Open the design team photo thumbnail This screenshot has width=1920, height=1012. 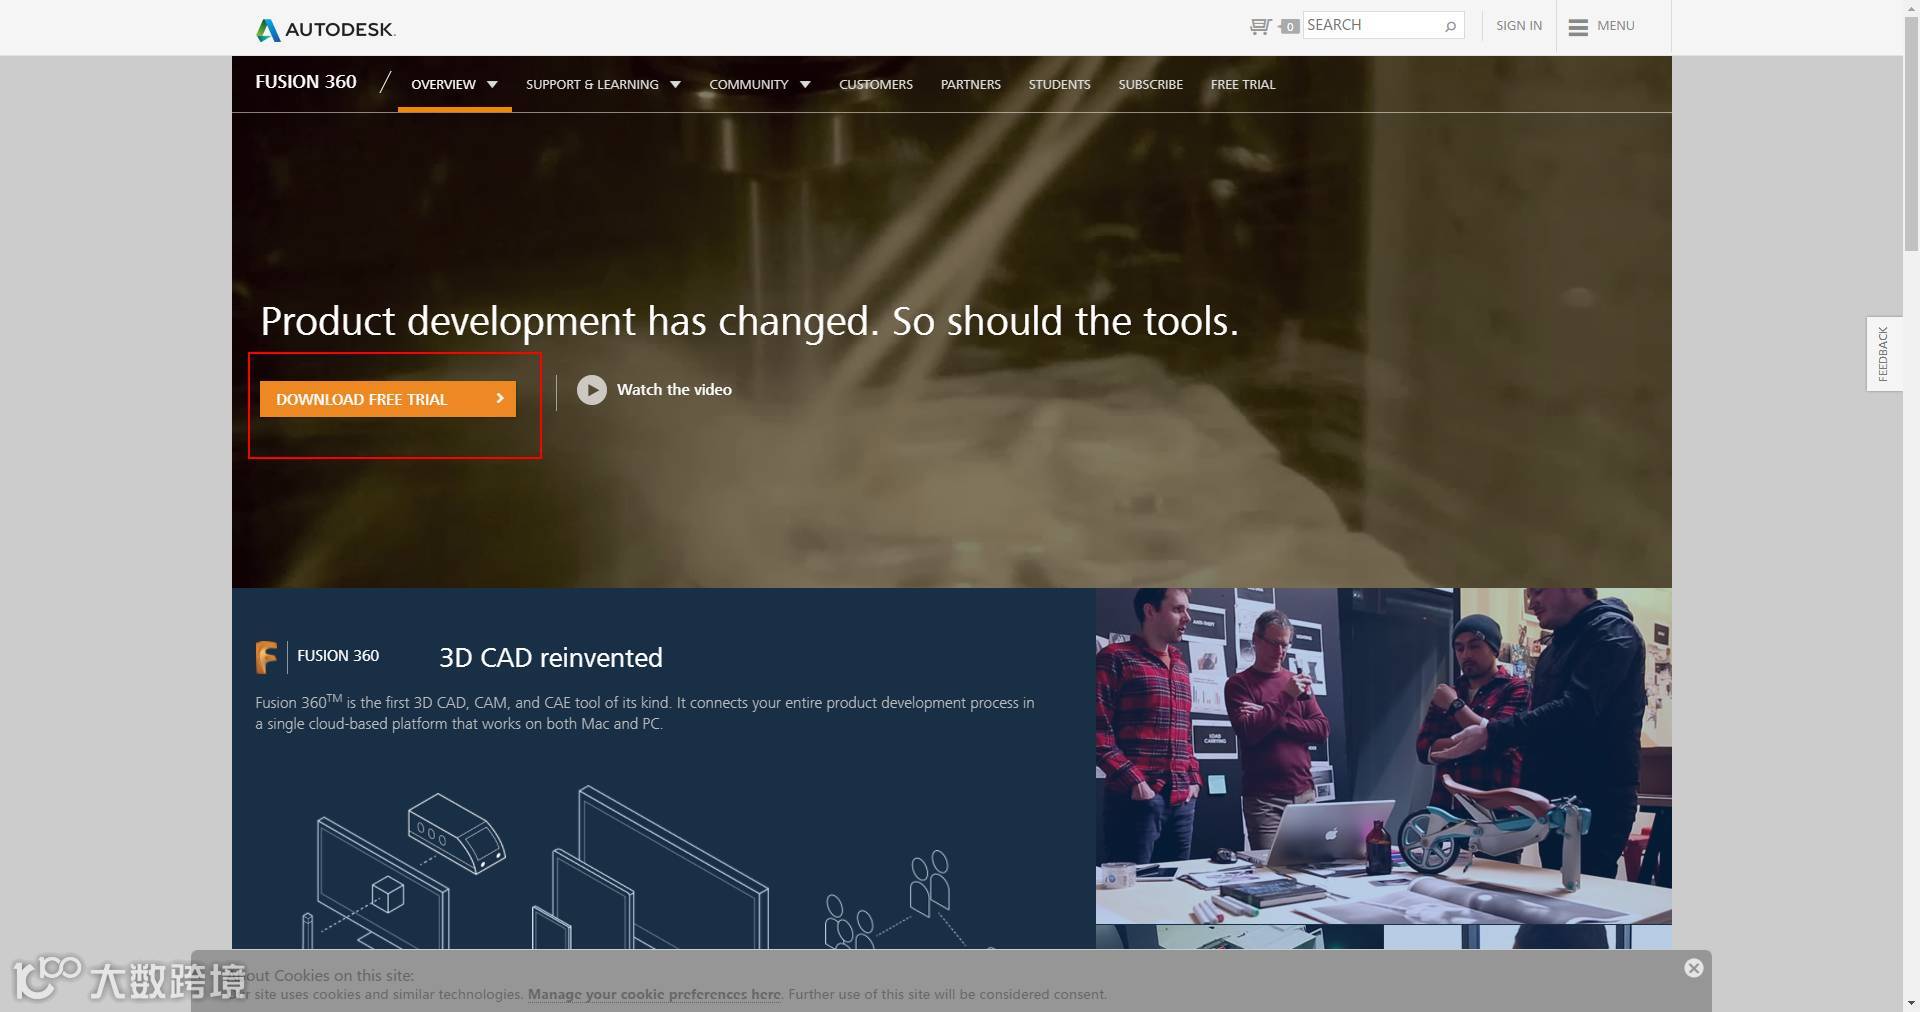[1384, 756]
